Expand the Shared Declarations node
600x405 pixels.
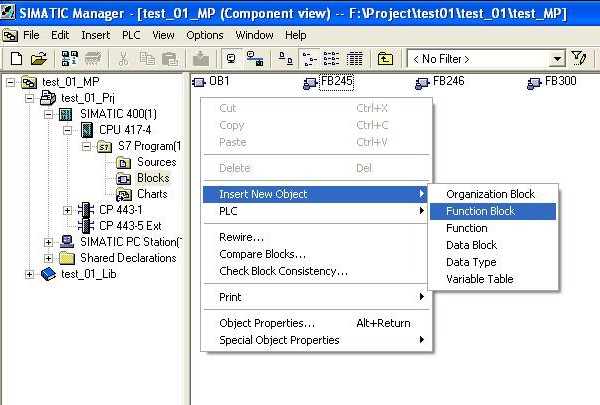[x=49, y=258]
